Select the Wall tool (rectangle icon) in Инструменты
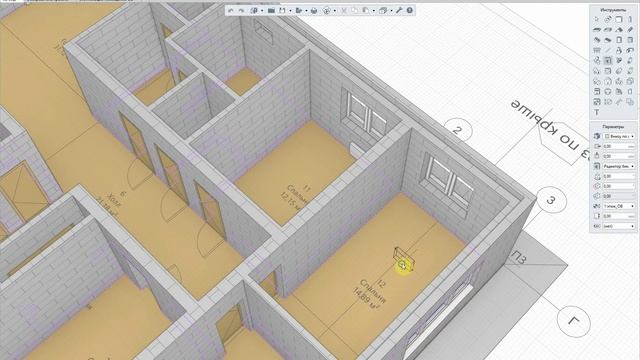 pyautogui.click(x=619, y=19)
